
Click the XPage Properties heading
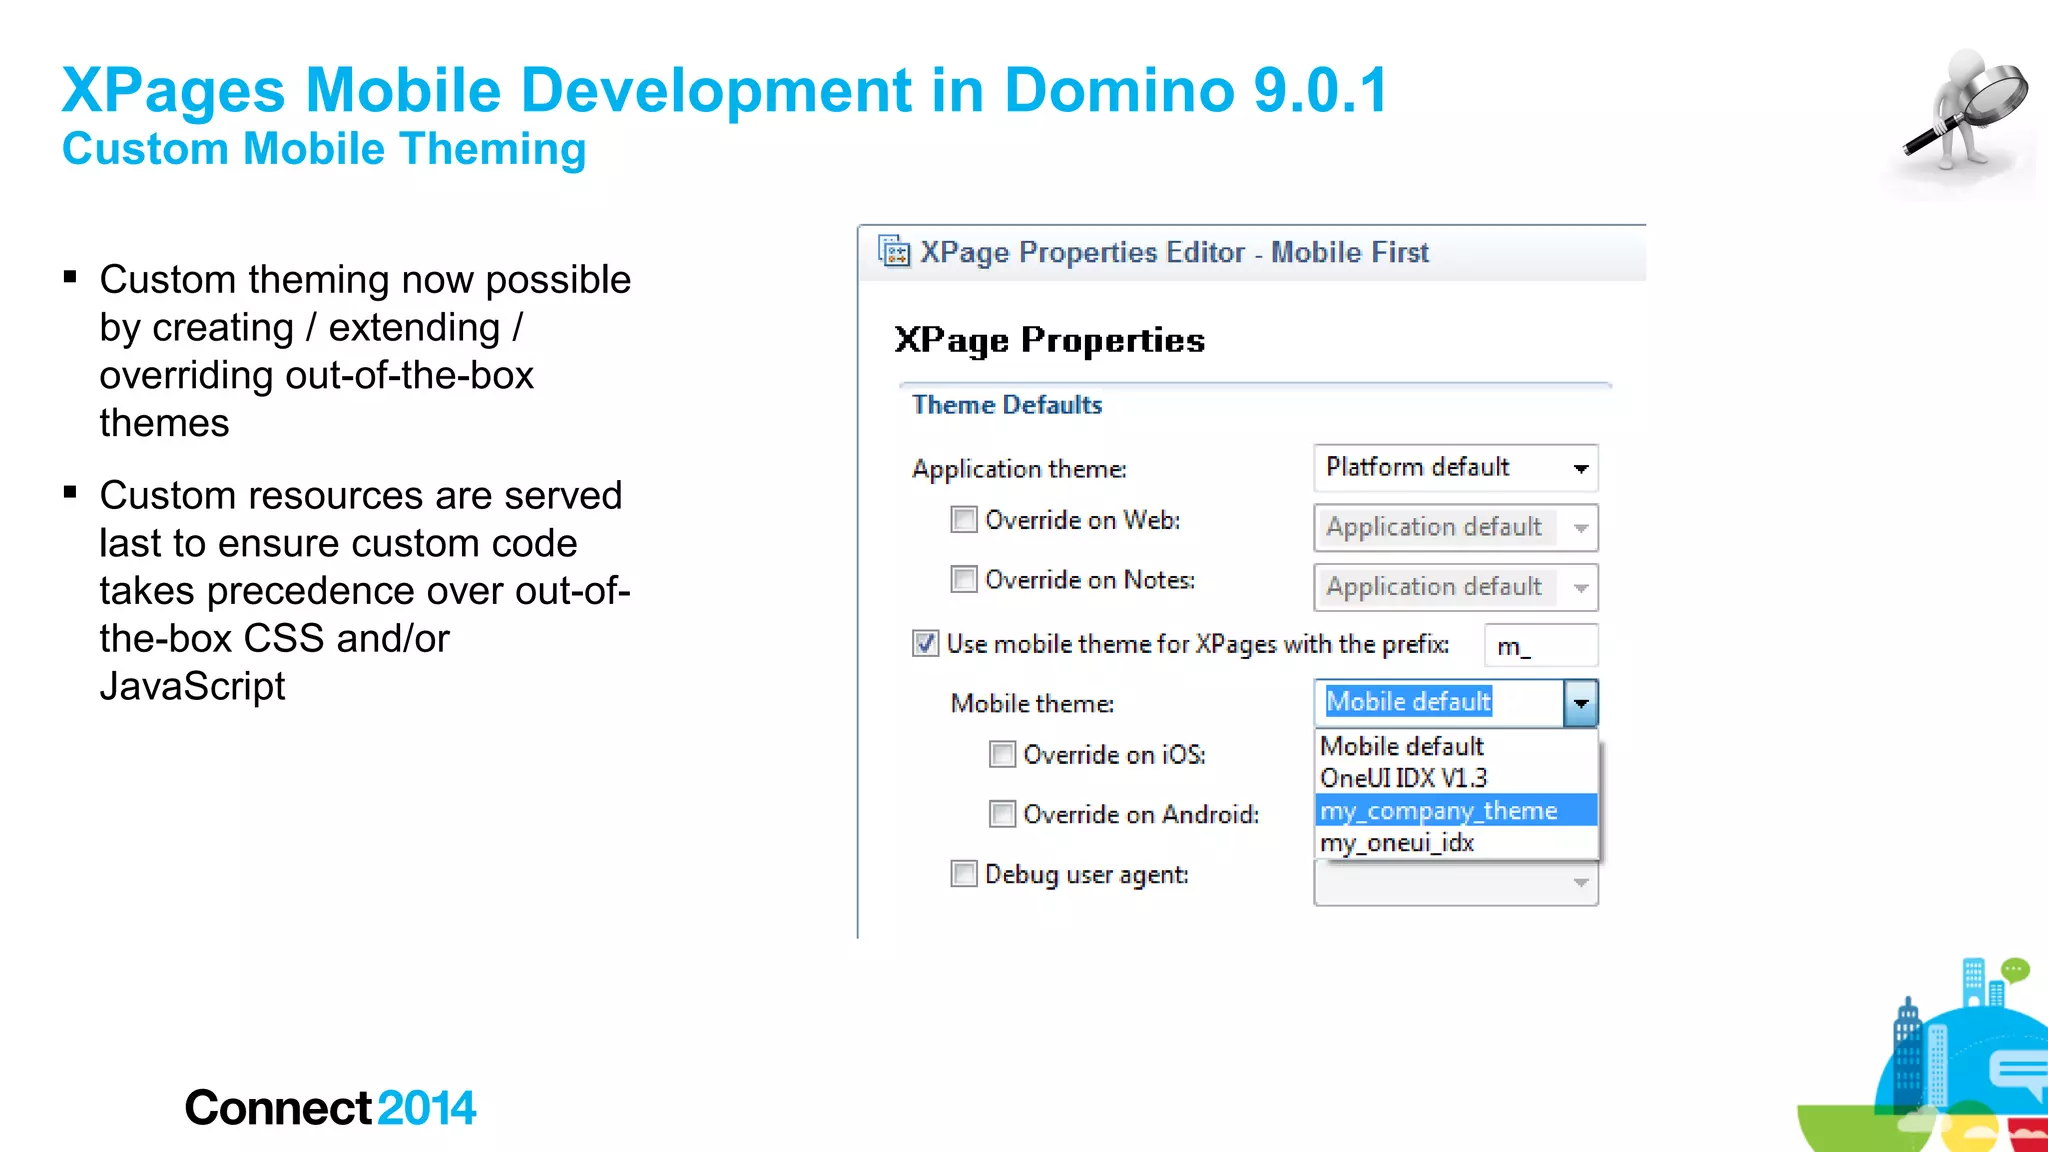click(x=1050, y=340)
